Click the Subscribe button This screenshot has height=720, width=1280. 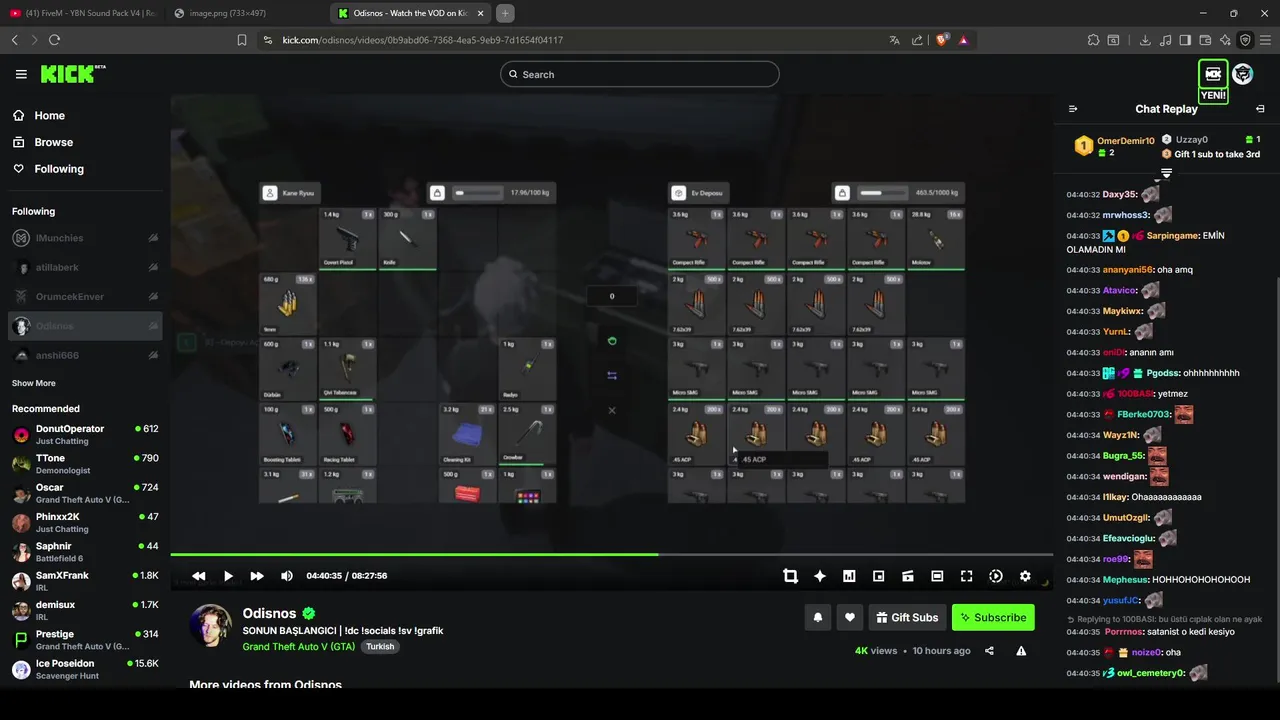tap(993, 618)
